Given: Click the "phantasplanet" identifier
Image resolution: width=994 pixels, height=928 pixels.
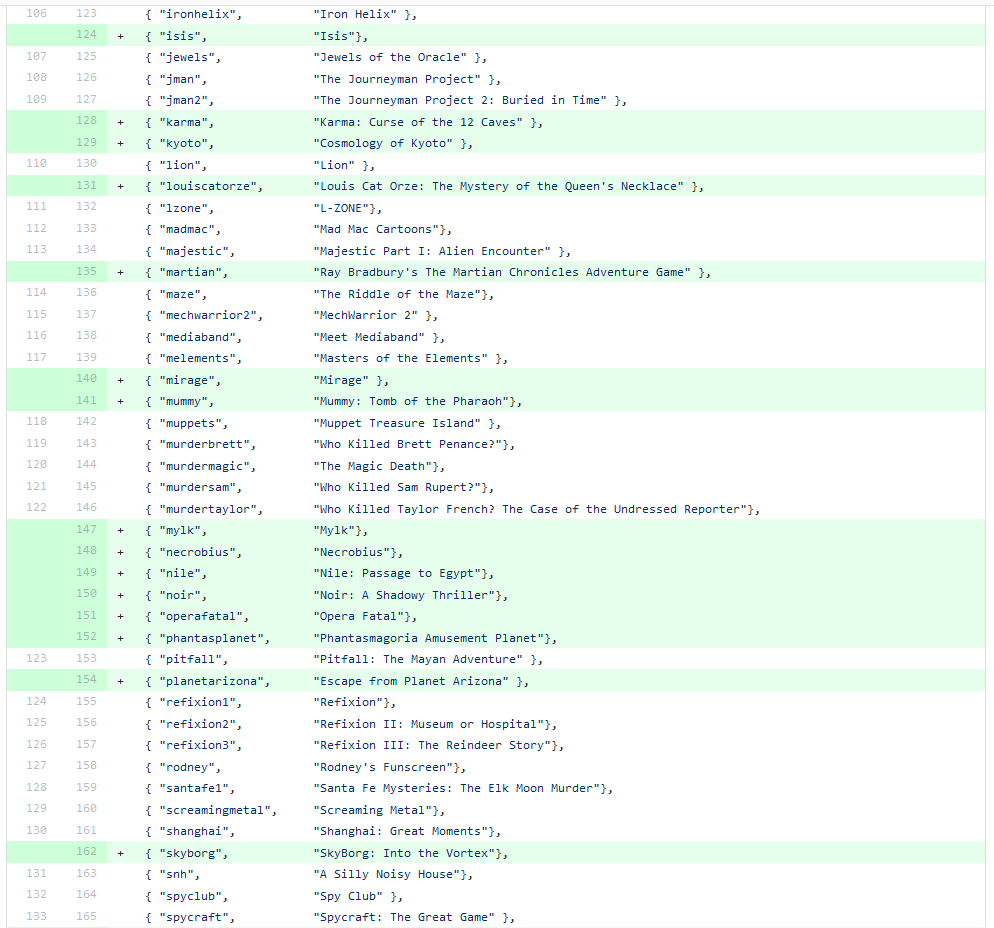Looking at the screenshot, I should pos(211,639).
